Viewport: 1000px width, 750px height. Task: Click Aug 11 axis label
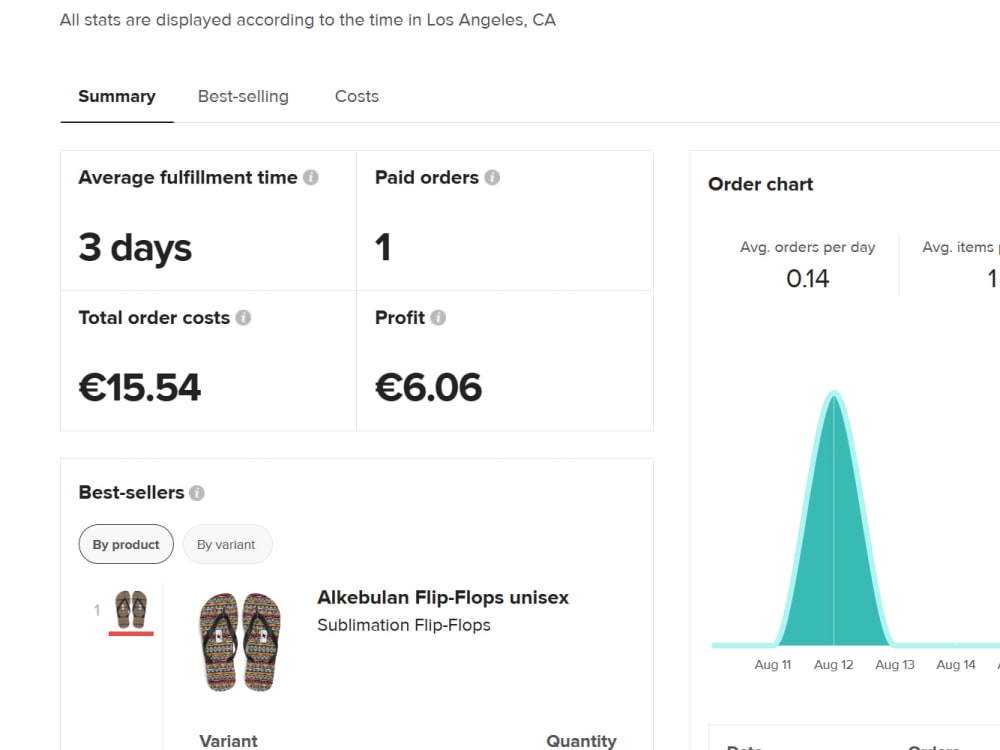coord(772,665)
